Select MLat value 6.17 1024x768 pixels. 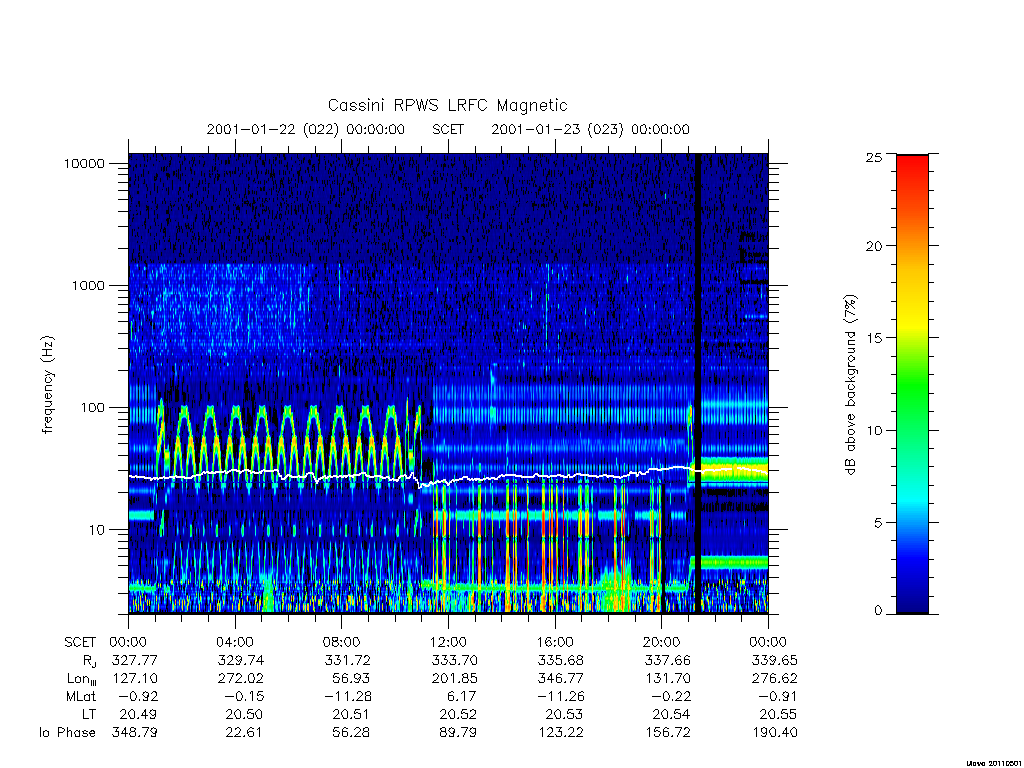(462, 697)
